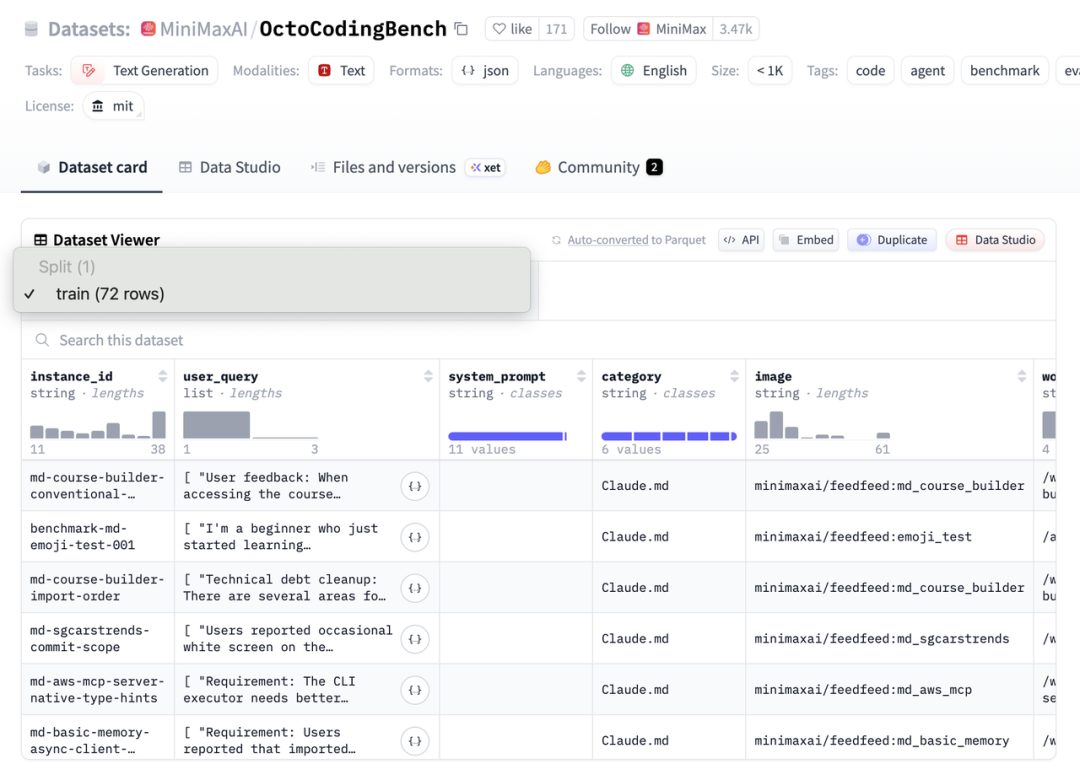
Task: Open the Community tab
Action: pos(598,167)
